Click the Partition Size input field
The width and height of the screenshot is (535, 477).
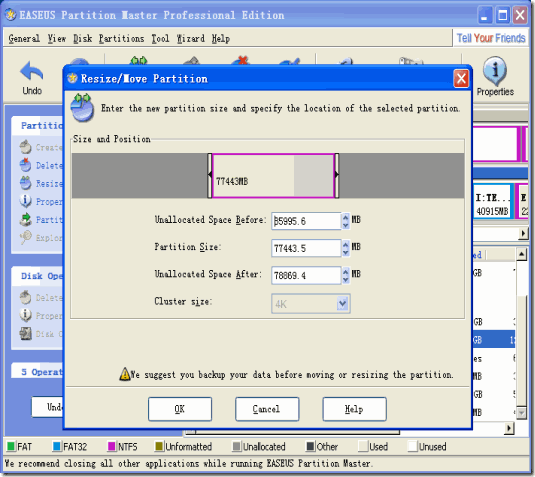(x=306, y=248)
